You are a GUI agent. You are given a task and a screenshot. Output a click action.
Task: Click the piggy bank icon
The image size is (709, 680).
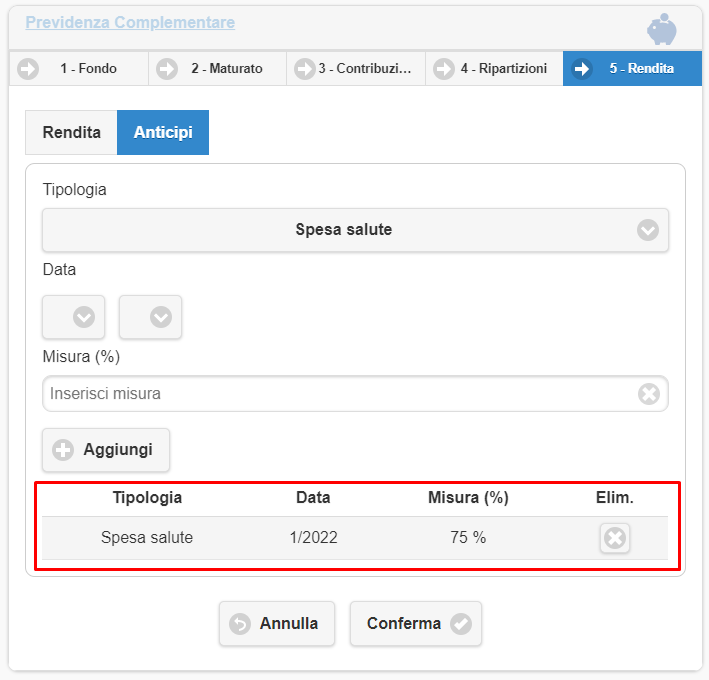(661, 29)
